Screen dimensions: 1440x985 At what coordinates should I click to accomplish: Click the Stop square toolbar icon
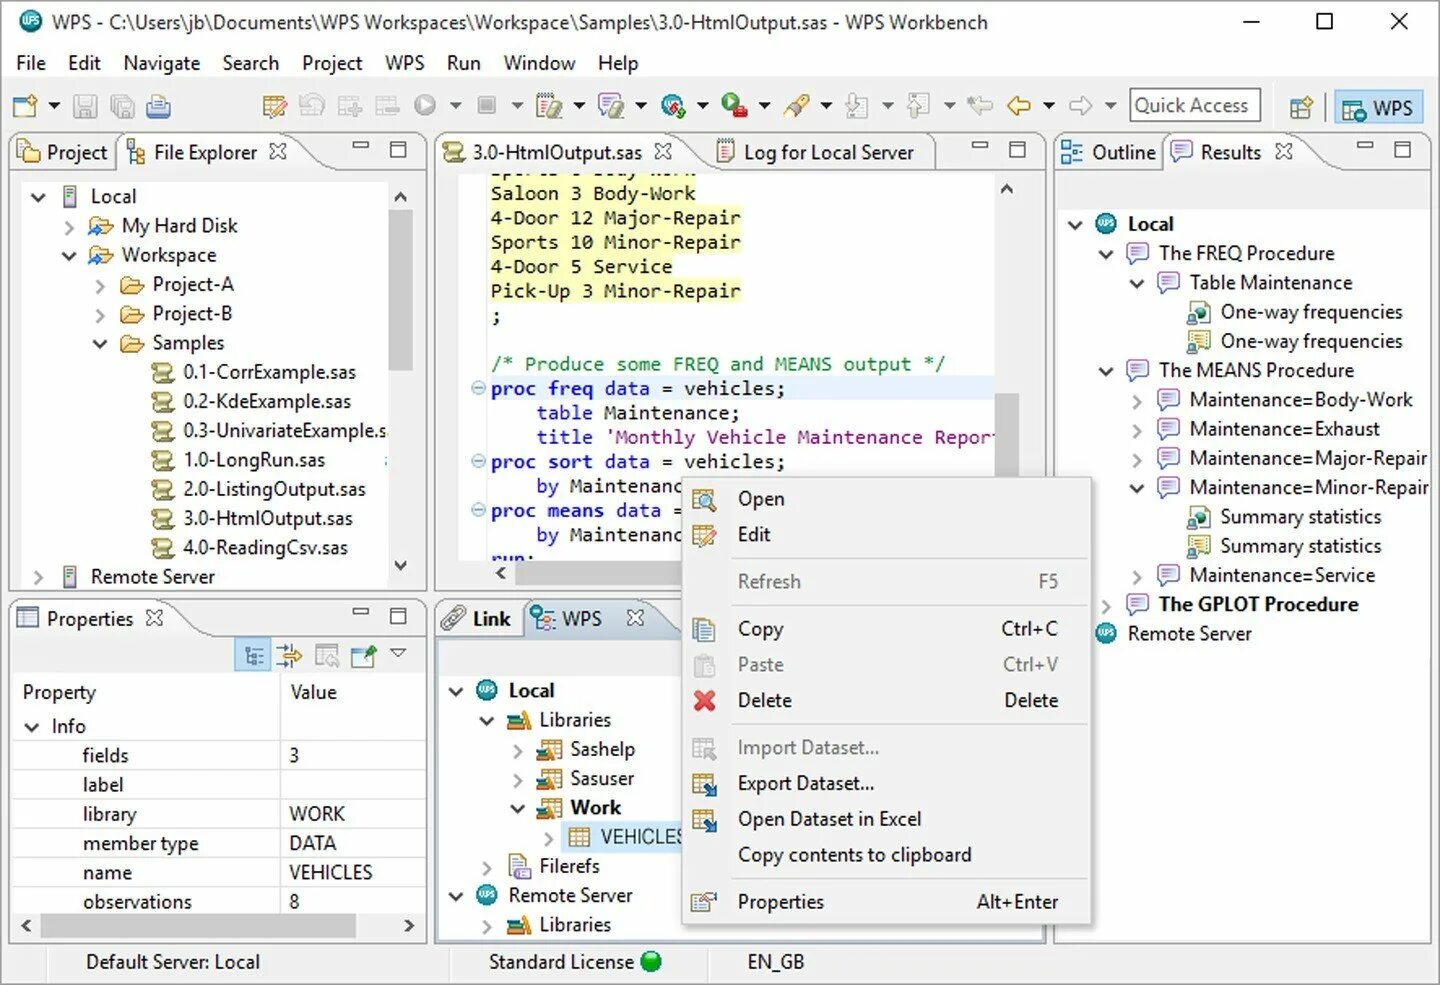tap(487, 105)
